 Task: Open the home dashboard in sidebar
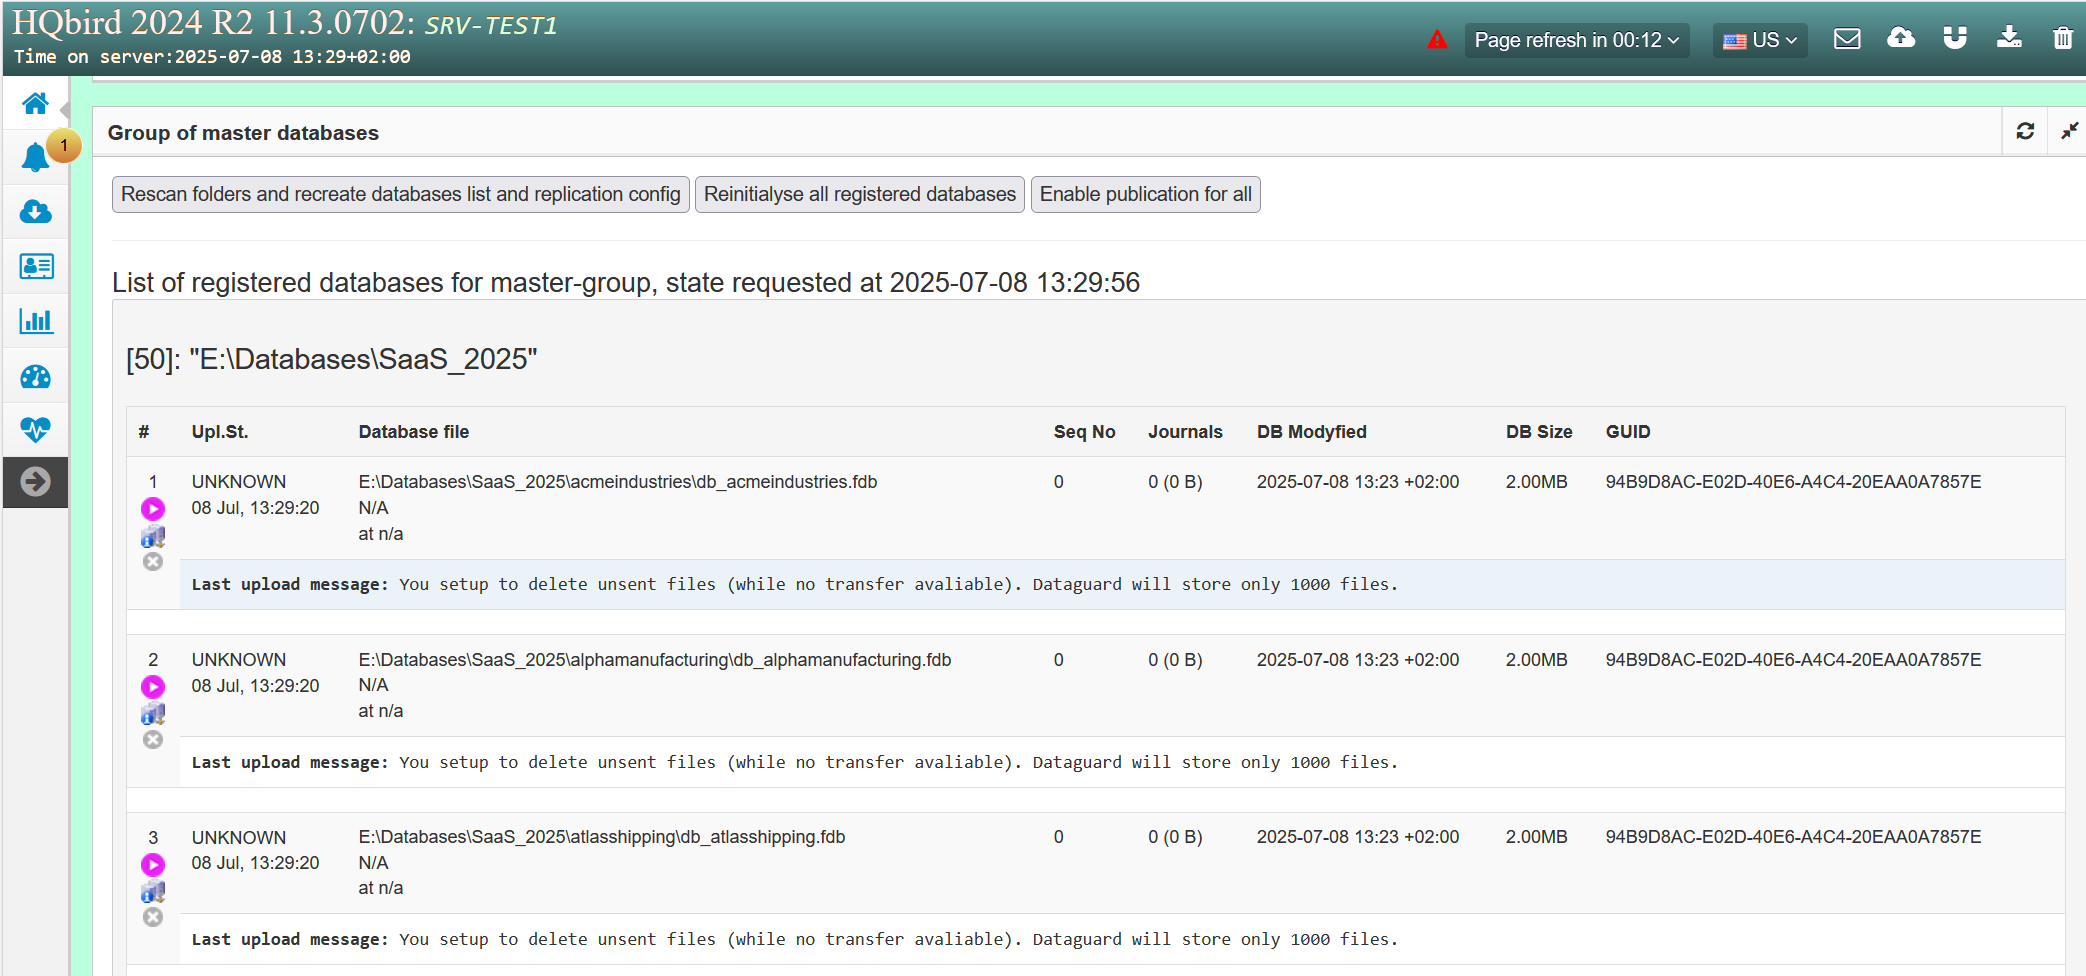[x=35, y=103]
